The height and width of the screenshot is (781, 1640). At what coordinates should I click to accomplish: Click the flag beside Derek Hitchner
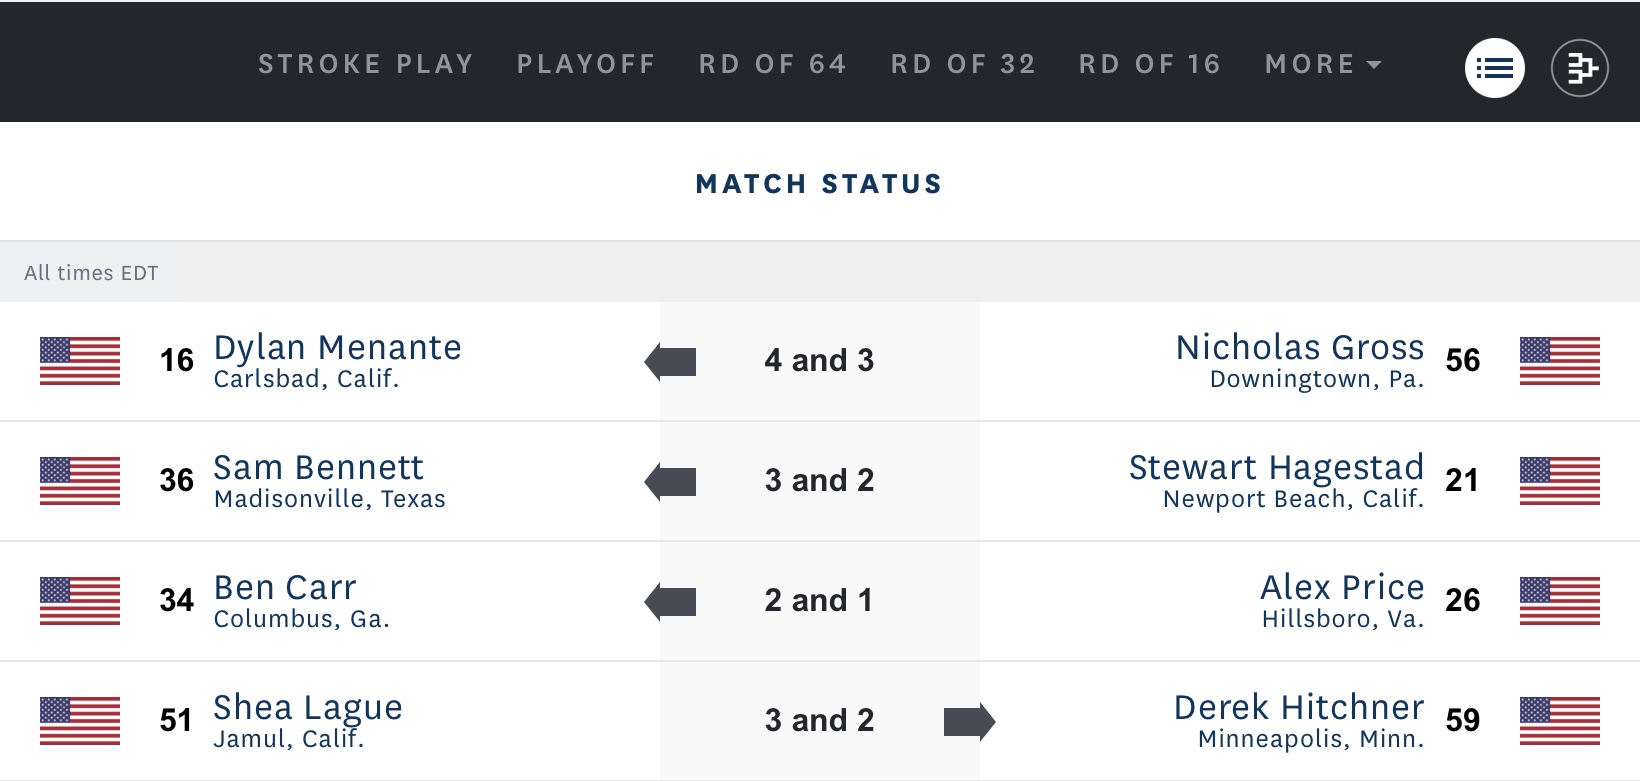(x=1559, y=721)
